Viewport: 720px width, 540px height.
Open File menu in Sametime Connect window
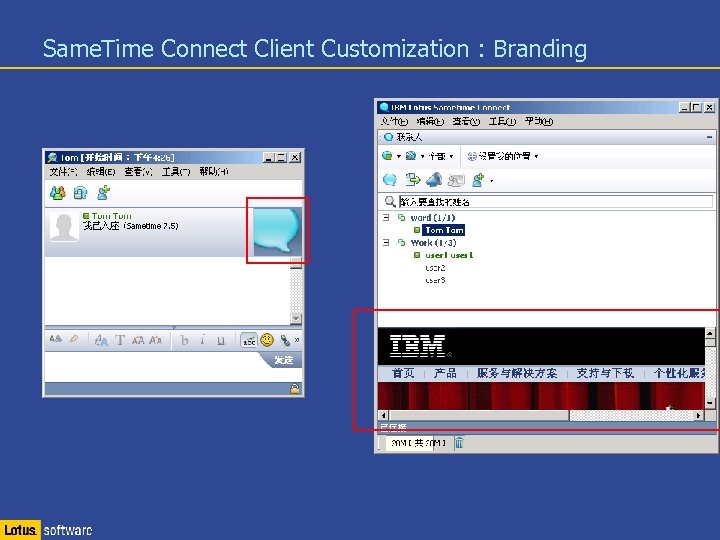(394, 121)
